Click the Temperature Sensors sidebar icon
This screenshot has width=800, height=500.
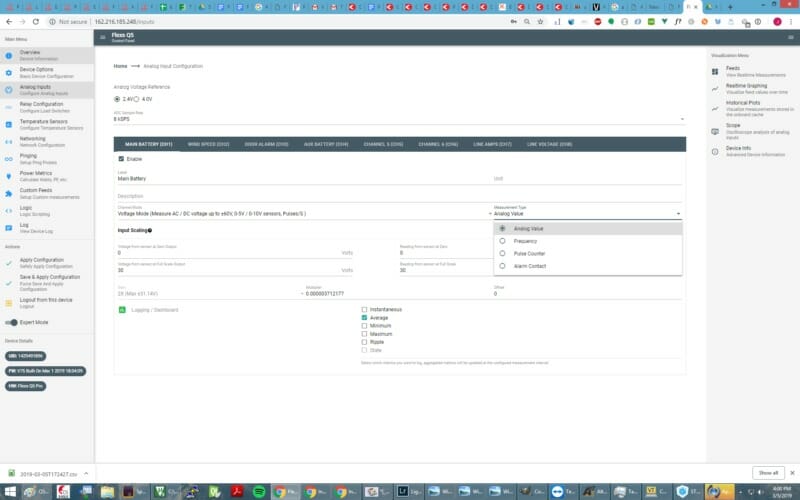[x=8, y=123]
